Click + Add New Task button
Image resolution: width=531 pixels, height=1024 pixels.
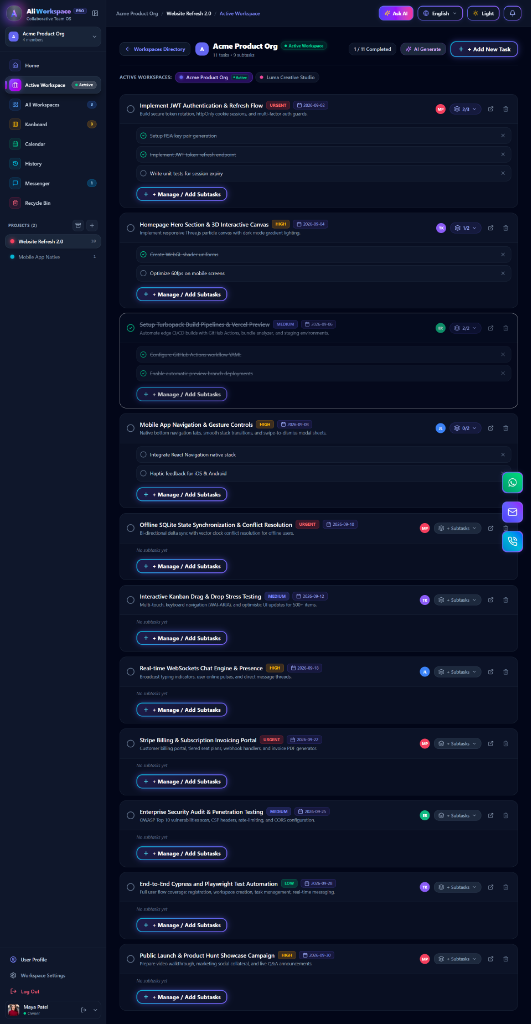[x=484, y=49]
